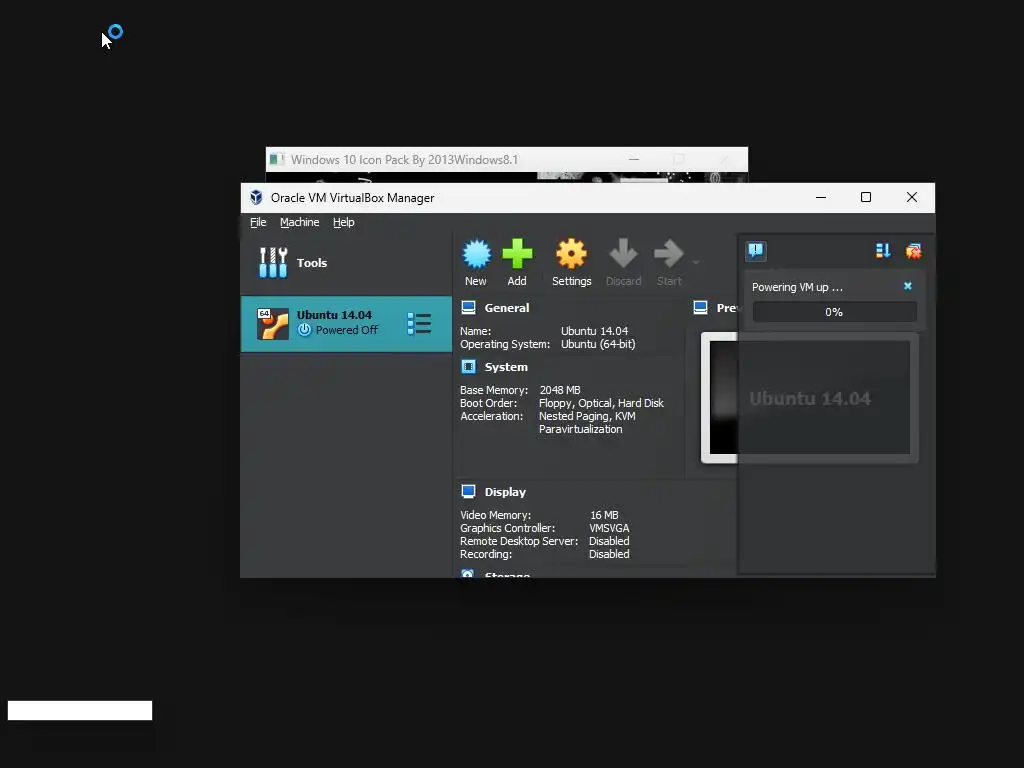Click the System section header
The image size is (1024, 768).
pos(506,367)
